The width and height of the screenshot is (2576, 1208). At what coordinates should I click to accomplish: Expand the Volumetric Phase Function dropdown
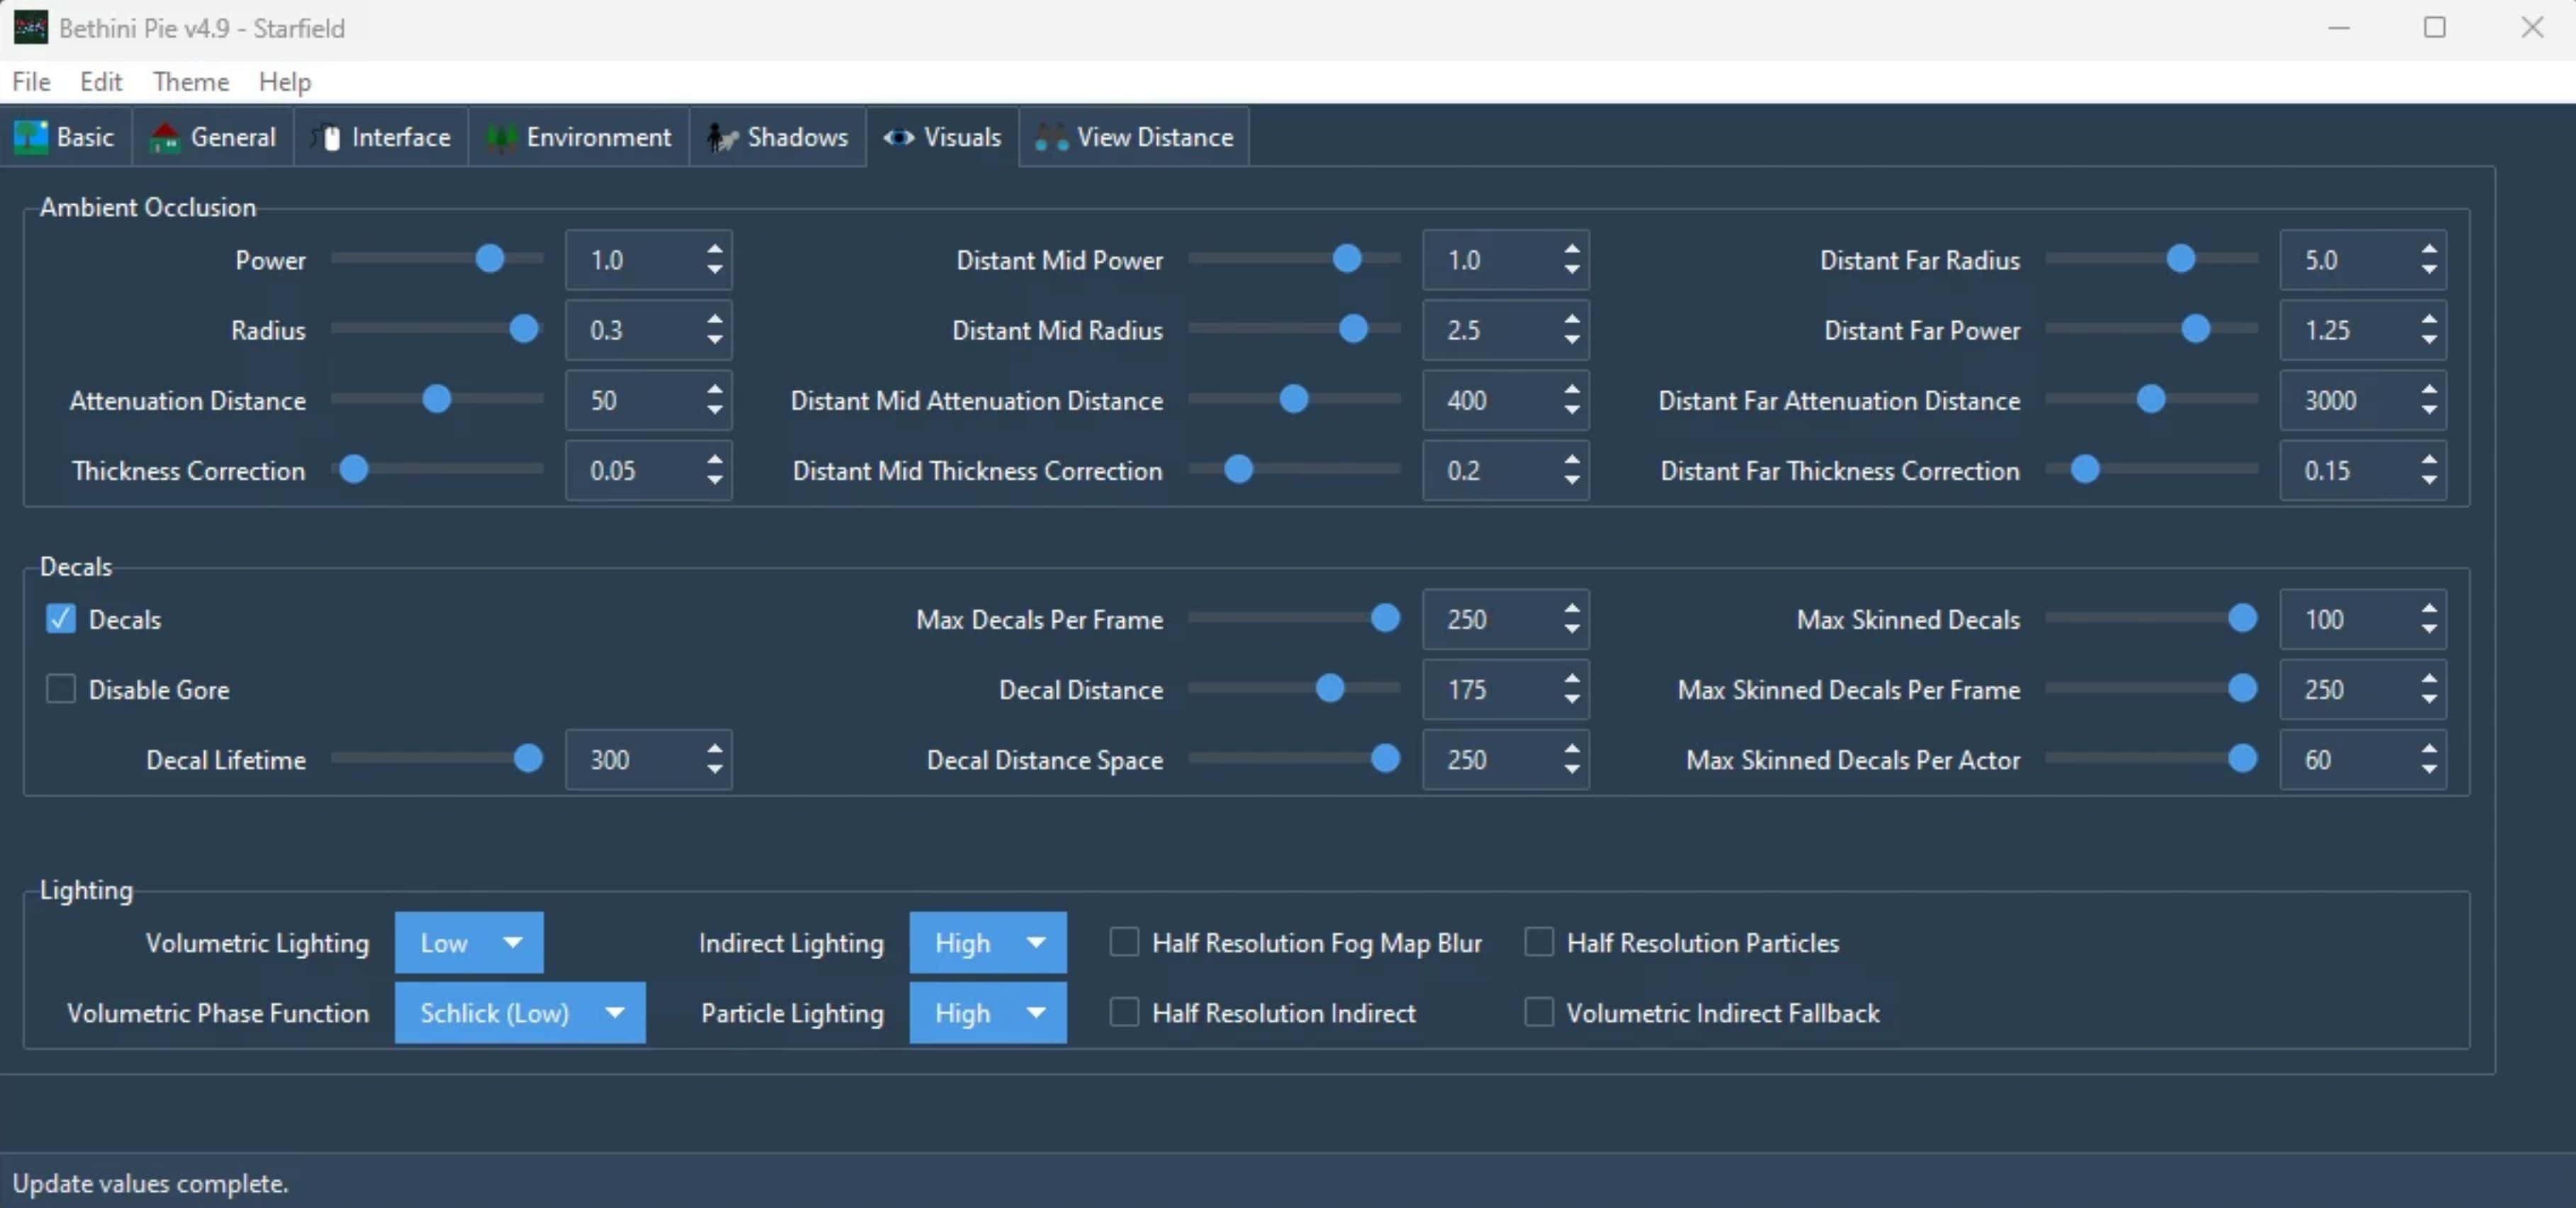pyautogui.click(x=519, y=1012)
